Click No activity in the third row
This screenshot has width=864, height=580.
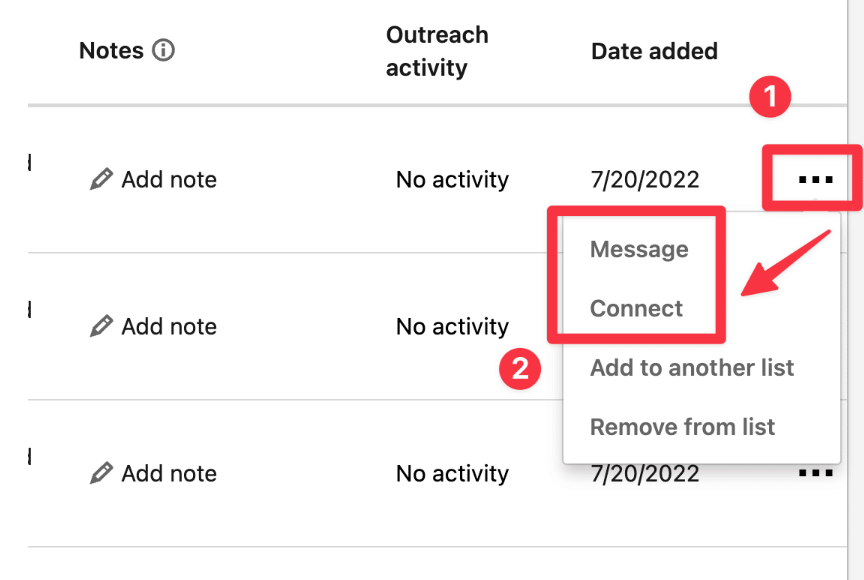pos(452,474)
